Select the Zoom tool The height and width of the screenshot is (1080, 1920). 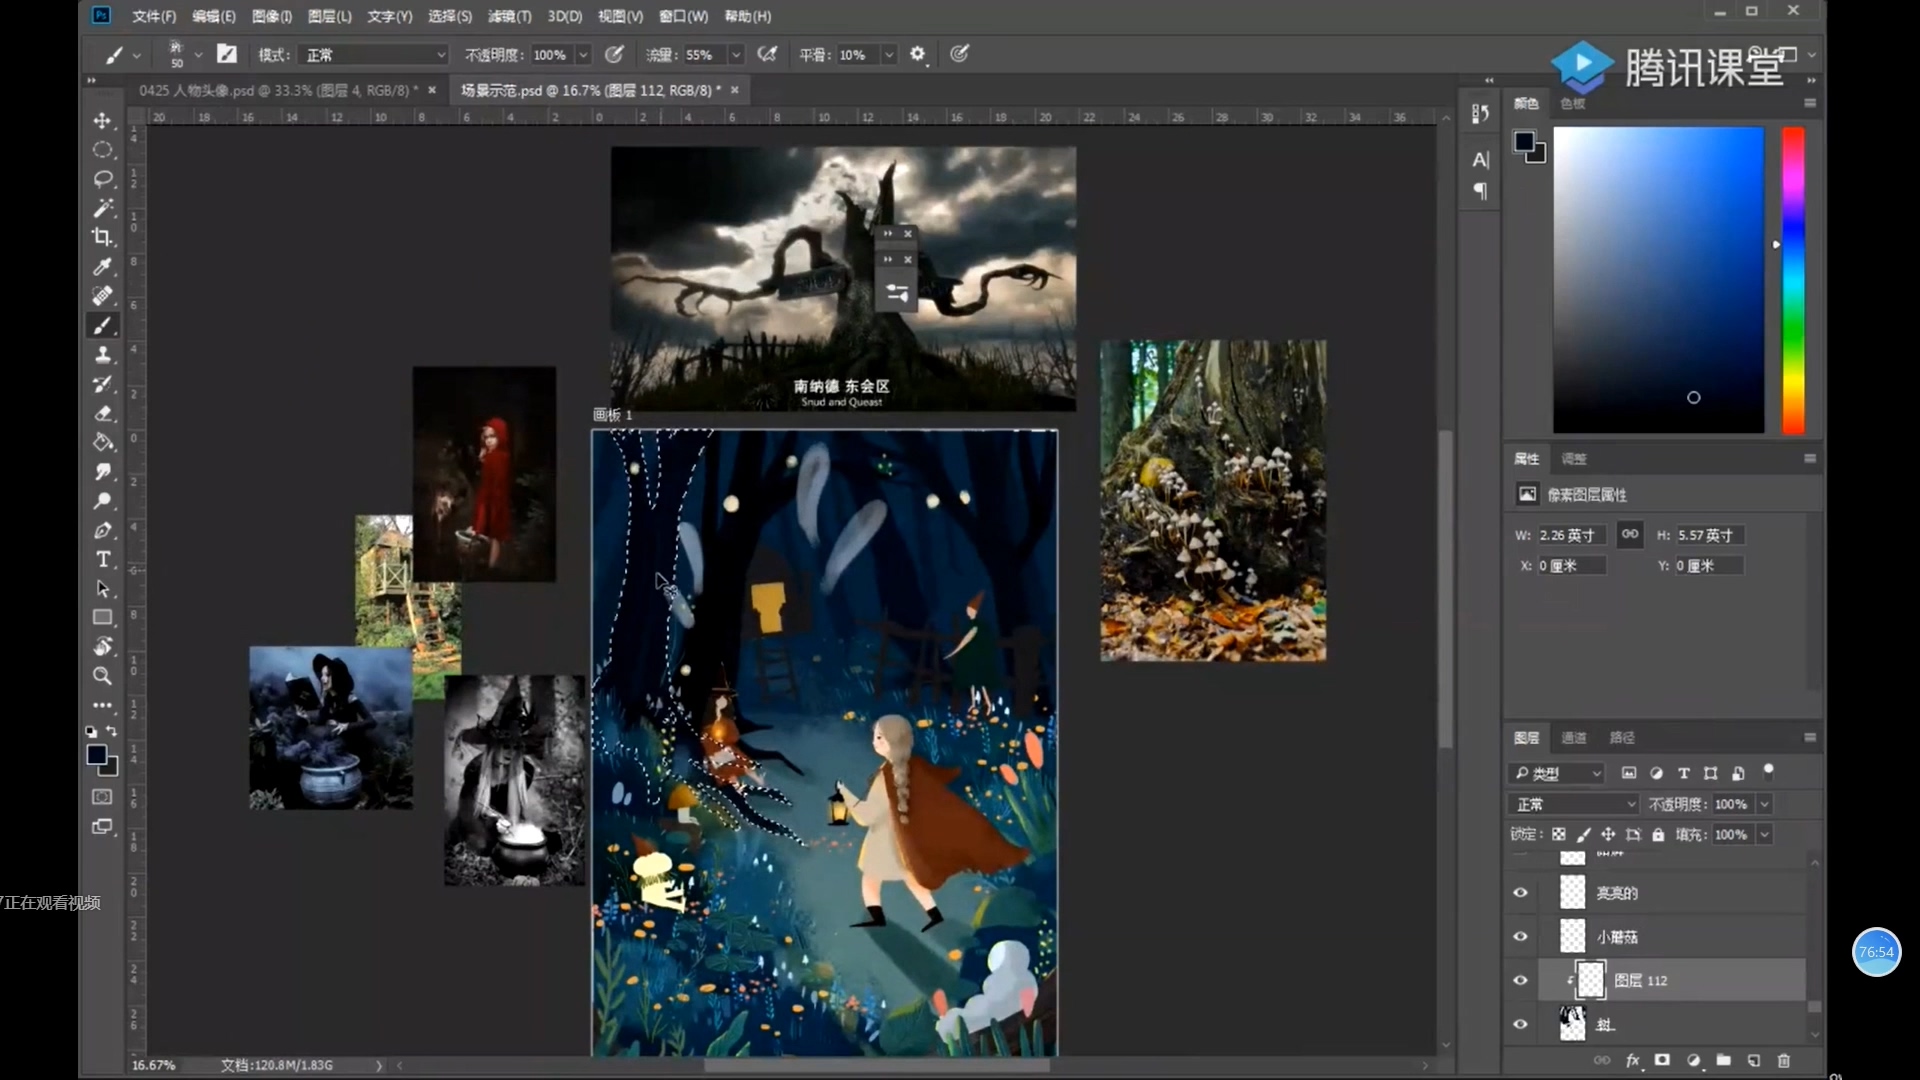click(x=102, y=676)
